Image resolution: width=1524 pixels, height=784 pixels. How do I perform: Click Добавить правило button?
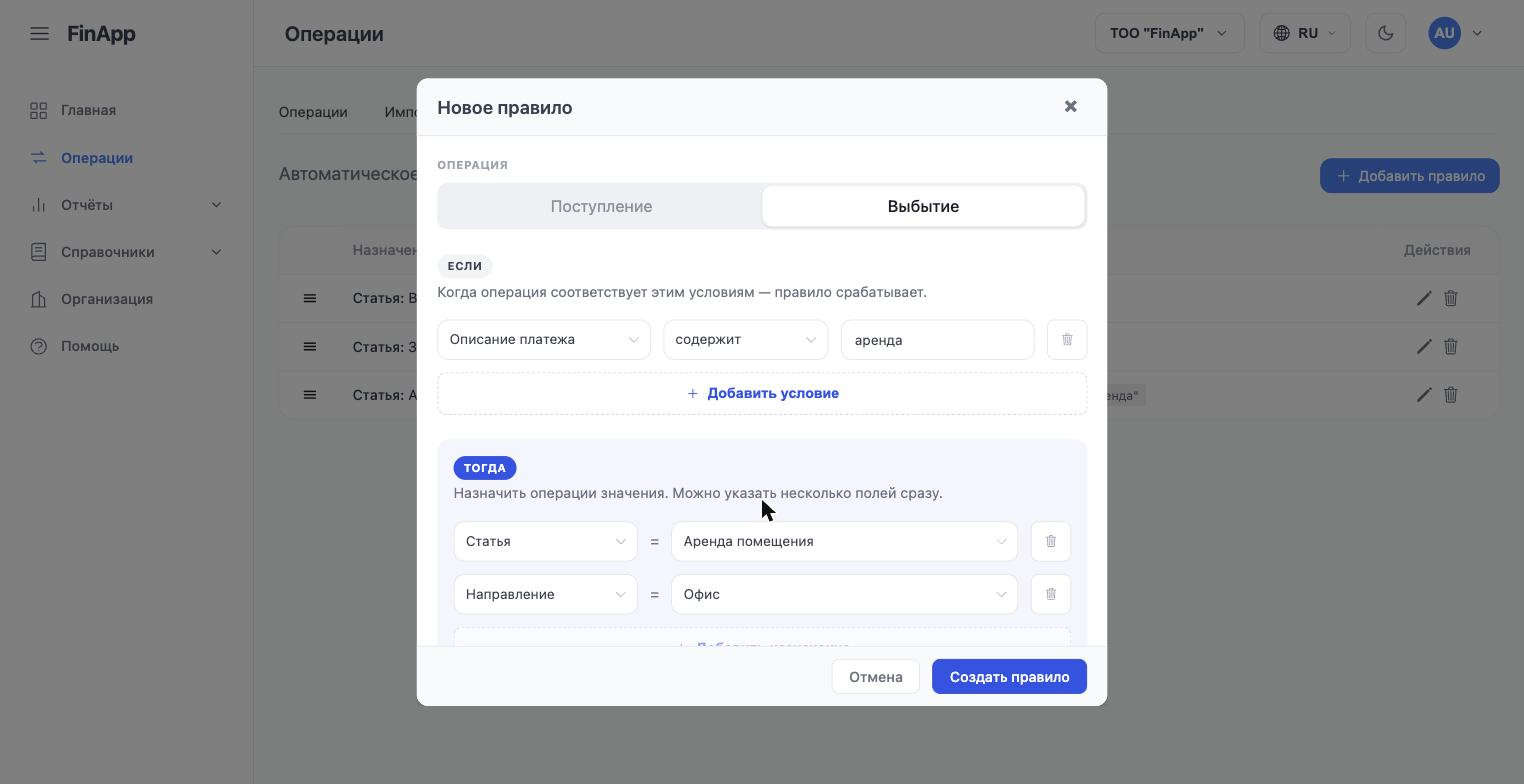click(1409, 176)
